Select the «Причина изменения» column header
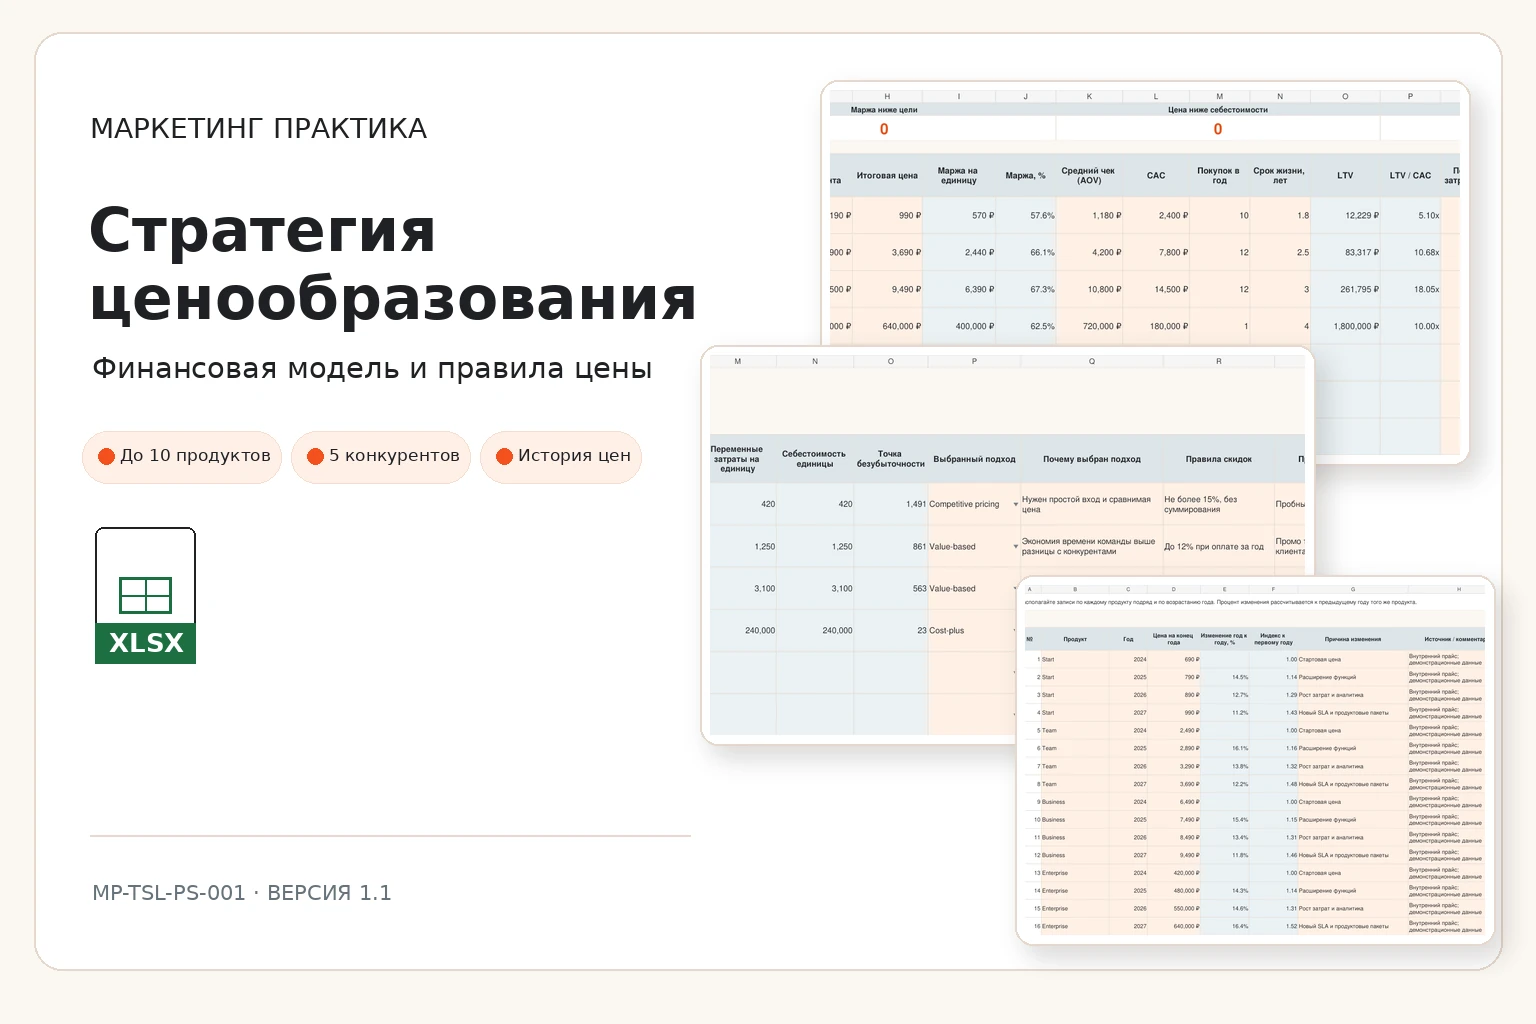 coord(1353,640)
